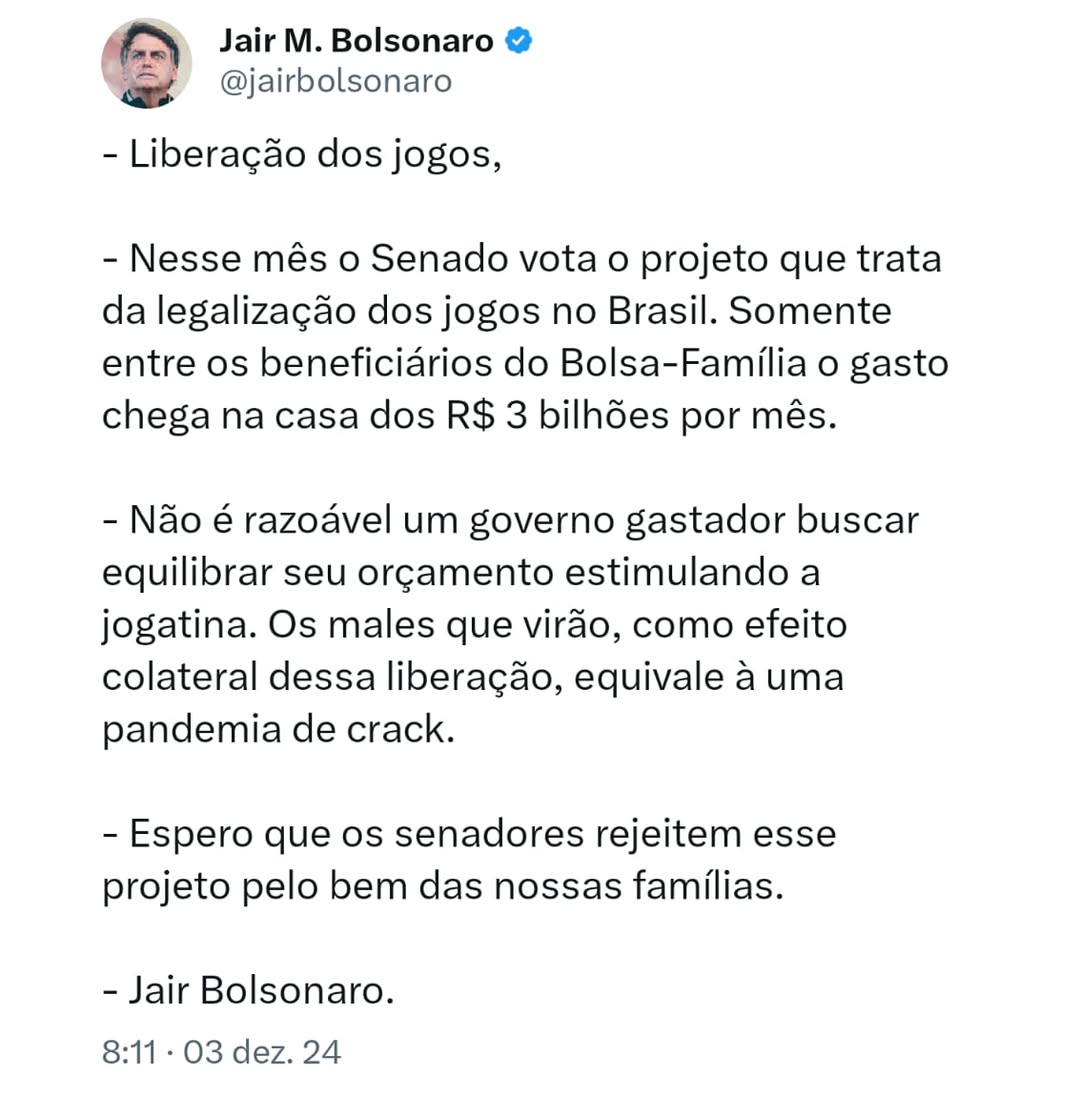Viewport: 1080px width, 1117px height.
Task: Click the word 'legalização' in the tweet
Action: pos(256,312)
